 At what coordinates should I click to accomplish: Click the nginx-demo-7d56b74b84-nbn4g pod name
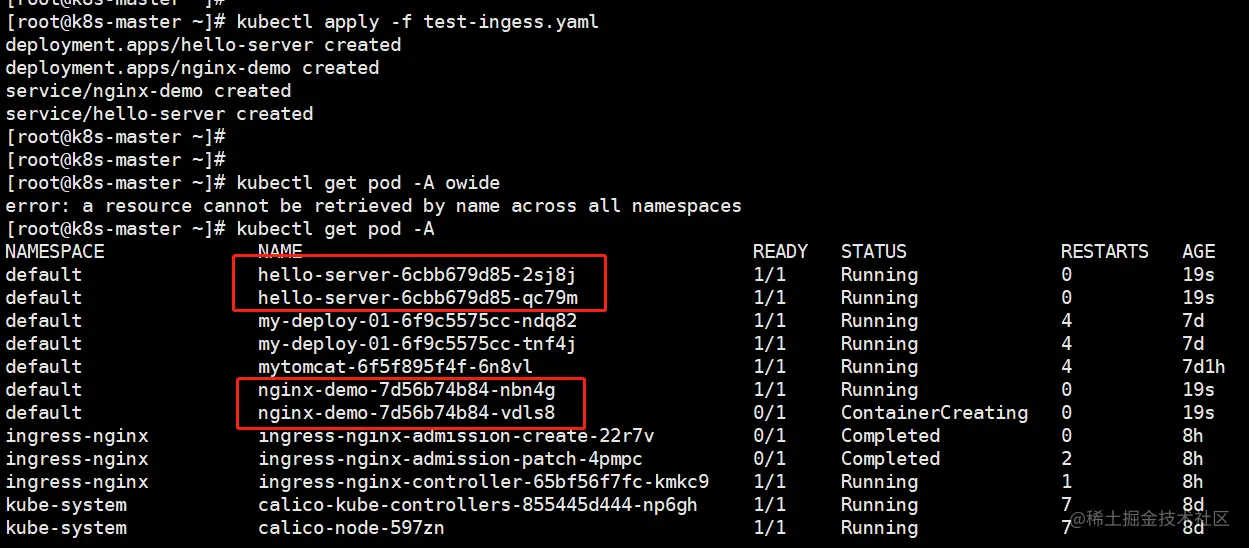(406, 390)
